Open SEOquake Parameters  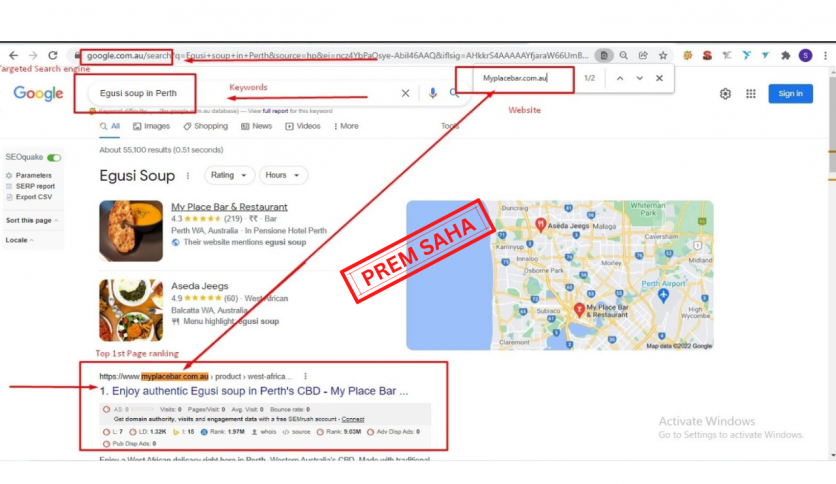click(34, 175)
